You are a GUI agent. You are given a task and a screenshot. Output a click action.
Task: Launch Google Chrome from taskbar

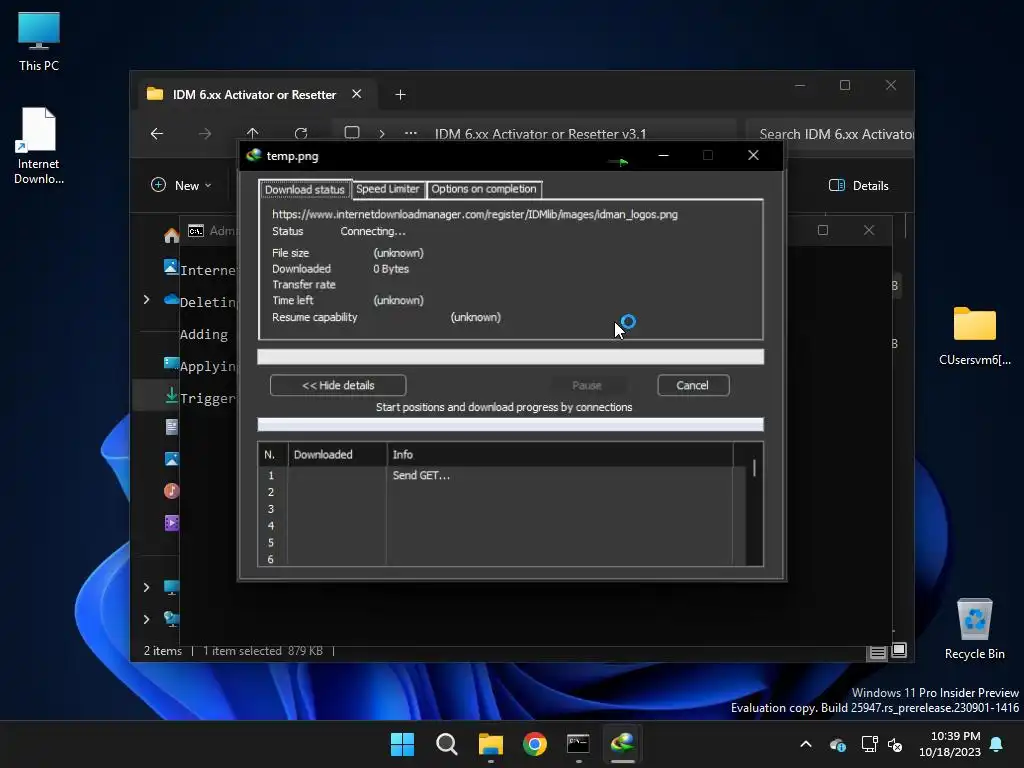pyautogui.click(x=535, y=744)
